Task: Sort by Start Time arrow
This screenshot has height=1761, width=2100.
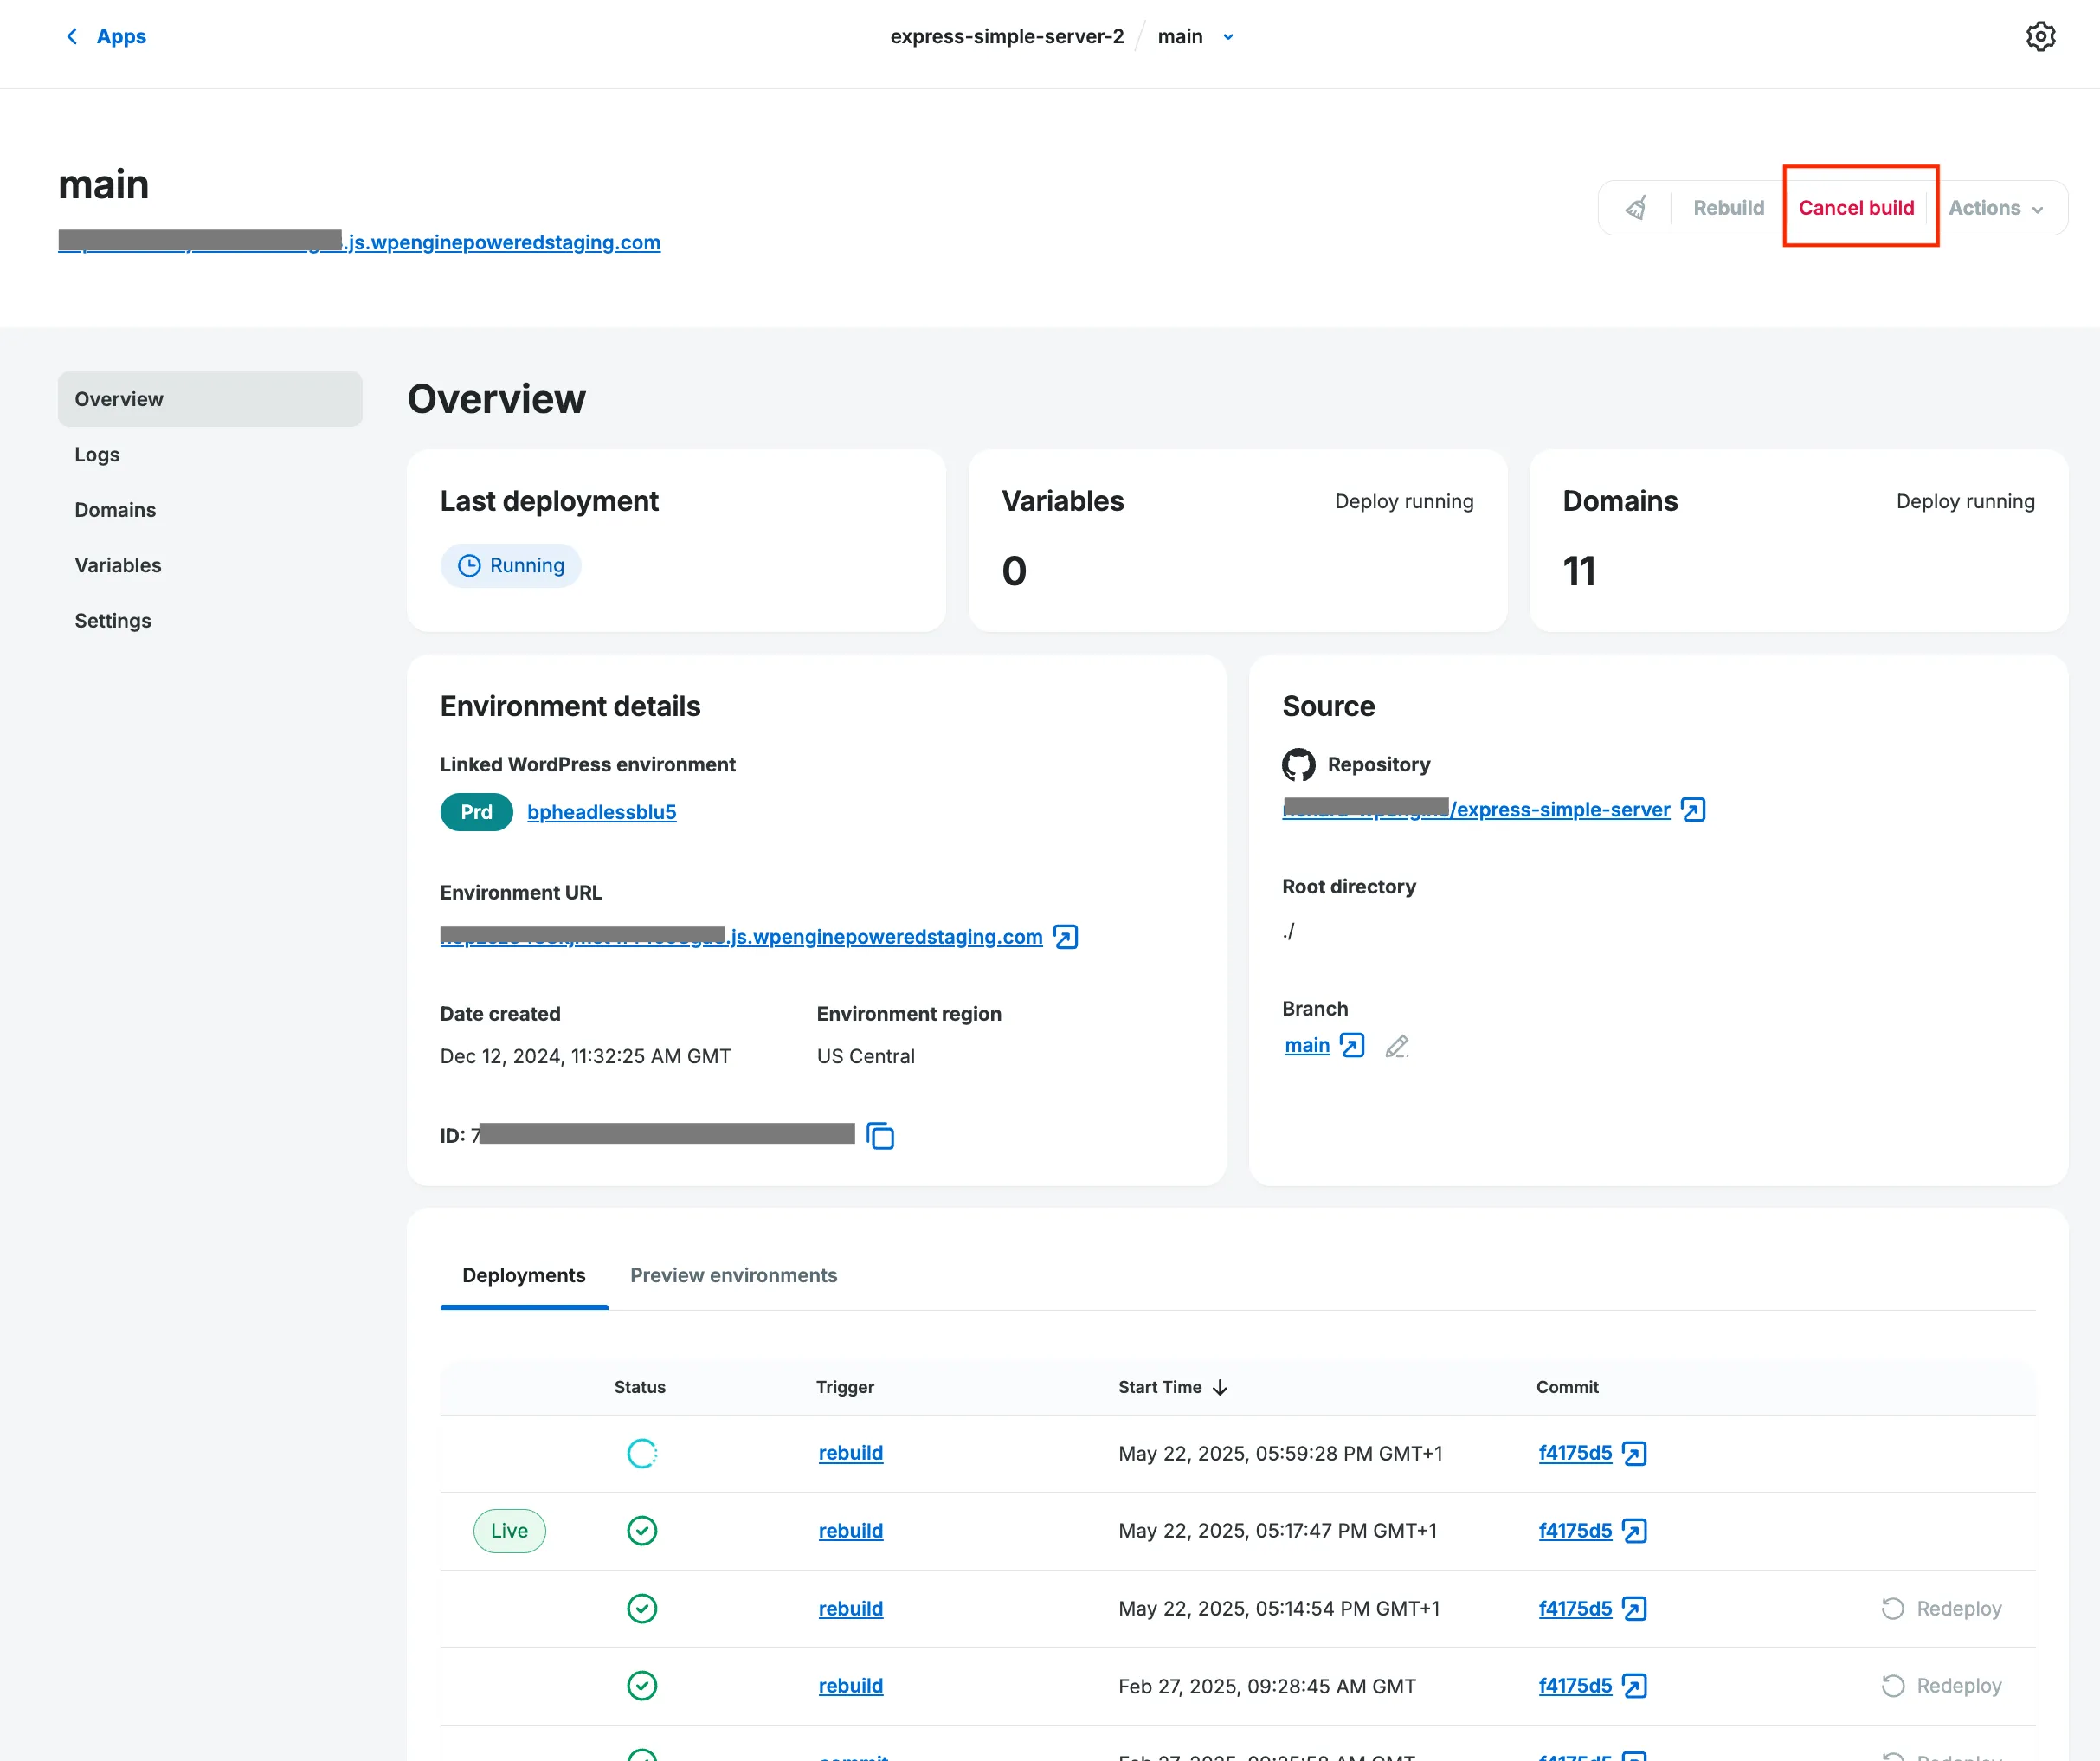Action: [1220, 1387]
